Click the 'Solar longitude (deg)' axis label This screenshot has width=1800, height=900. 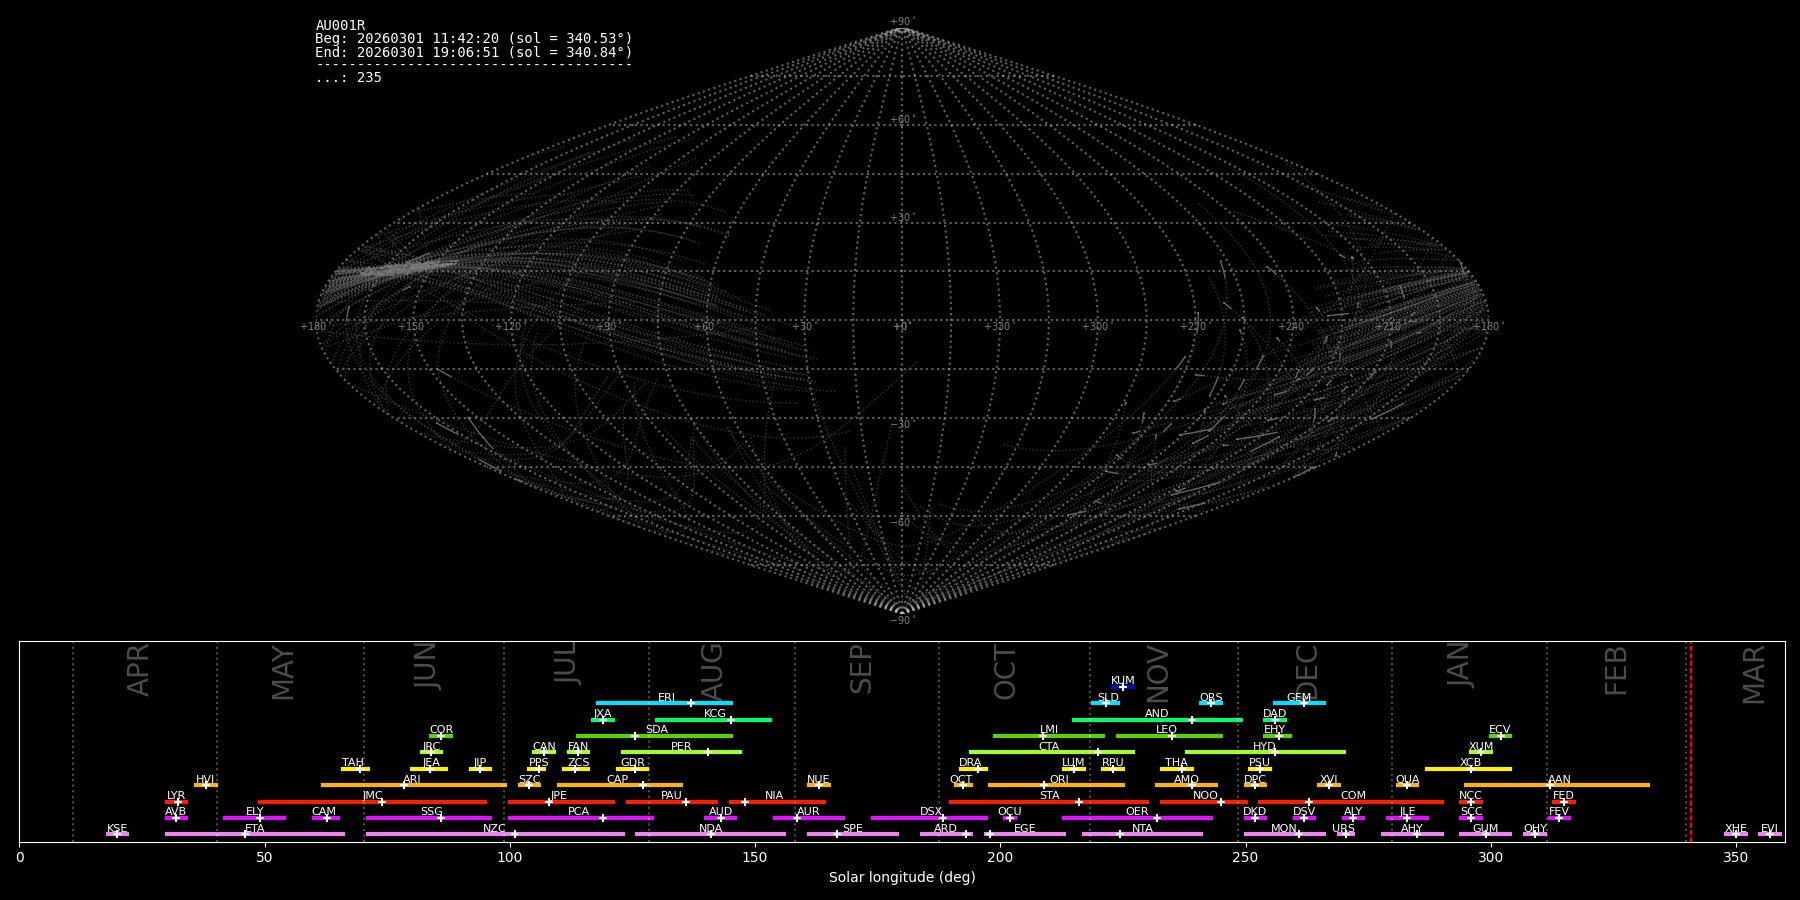pos(902,877)
